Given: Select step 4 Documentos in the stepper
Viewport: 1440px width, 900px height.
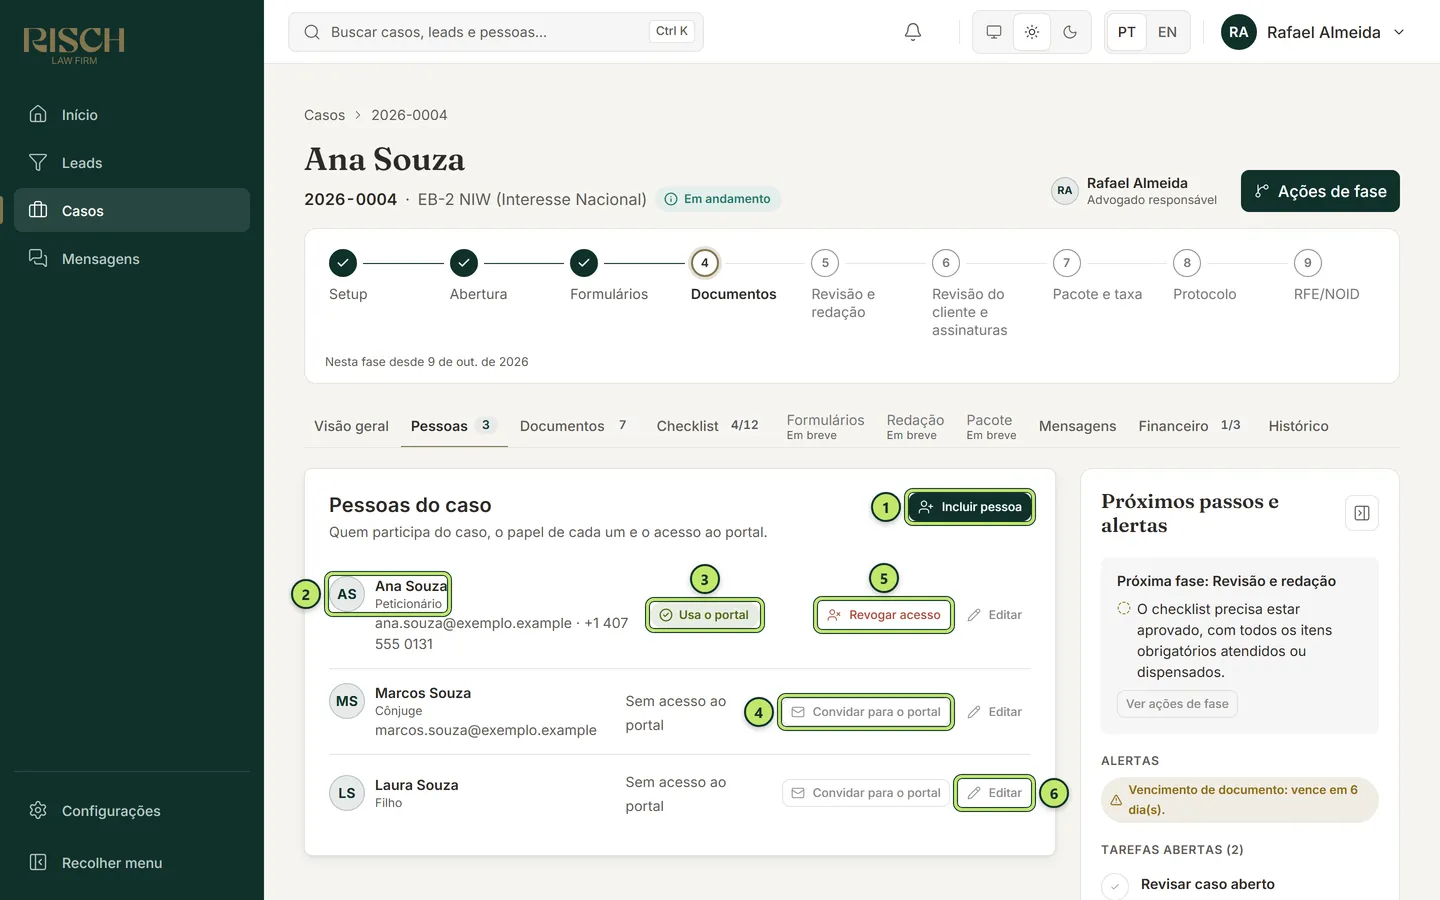Looking at the screenshot, I should [705, 263].
